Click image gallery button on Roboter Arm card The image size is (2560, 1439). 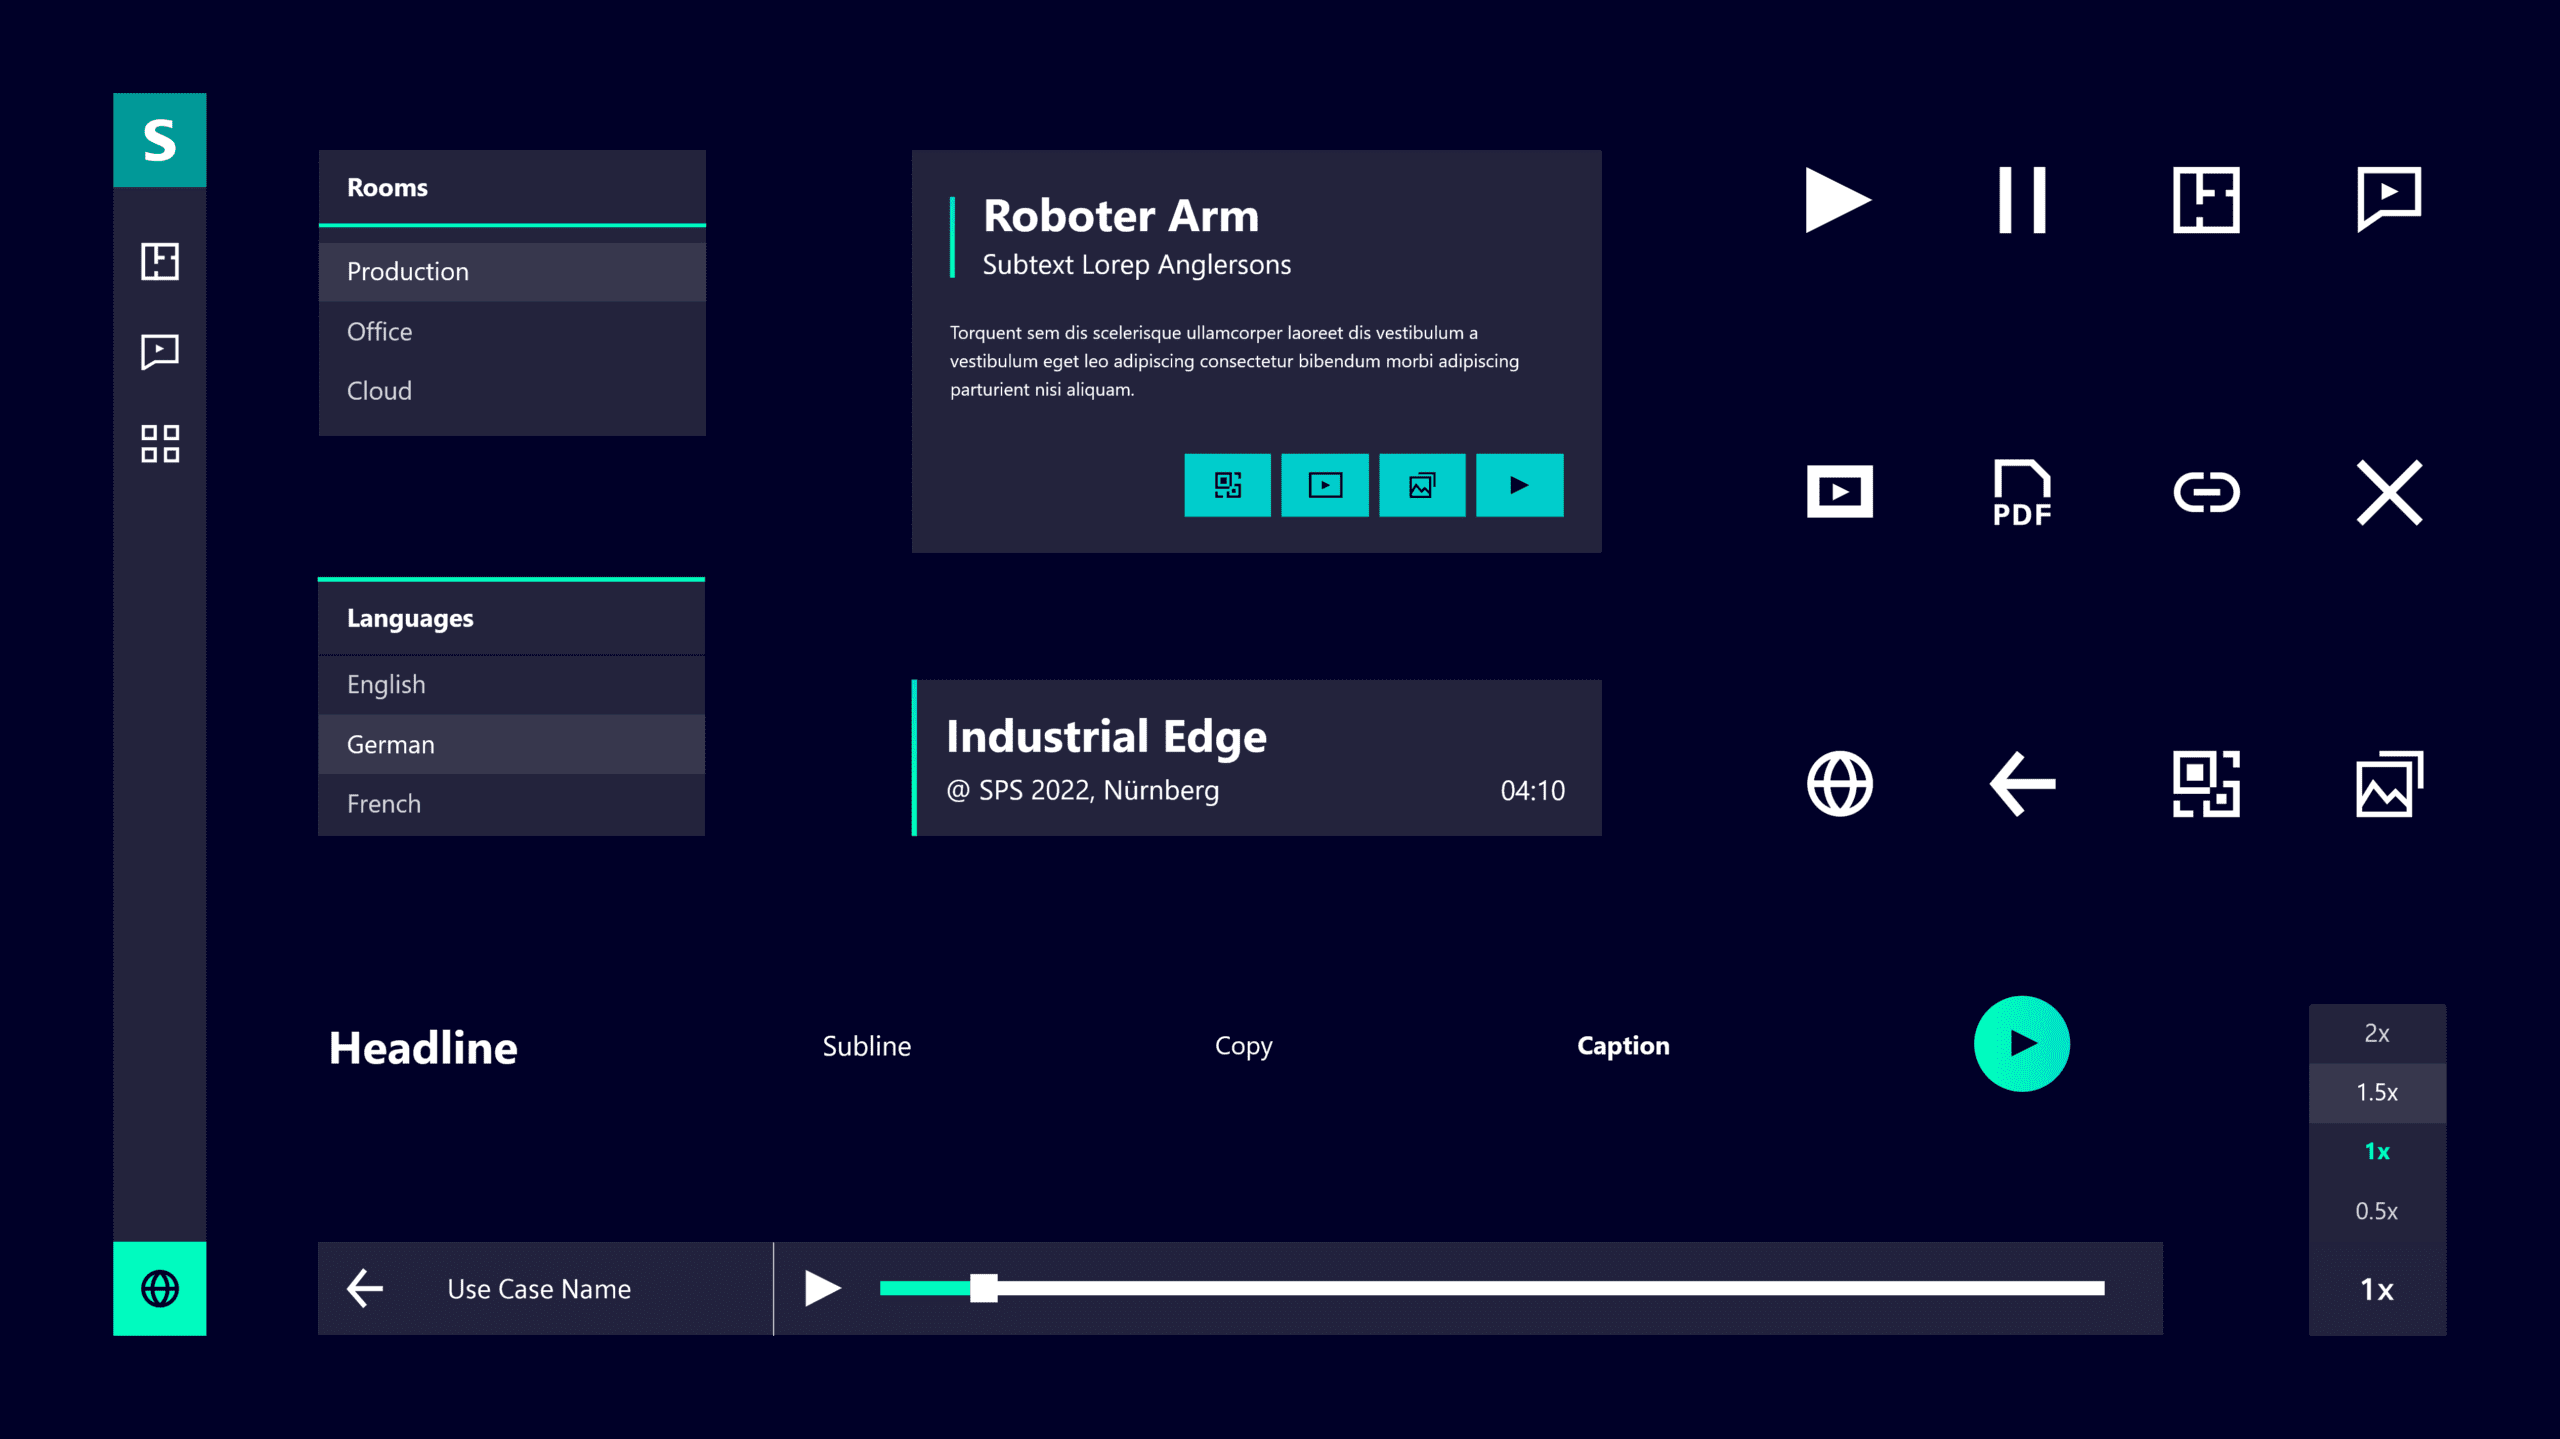click(1422, 485)
